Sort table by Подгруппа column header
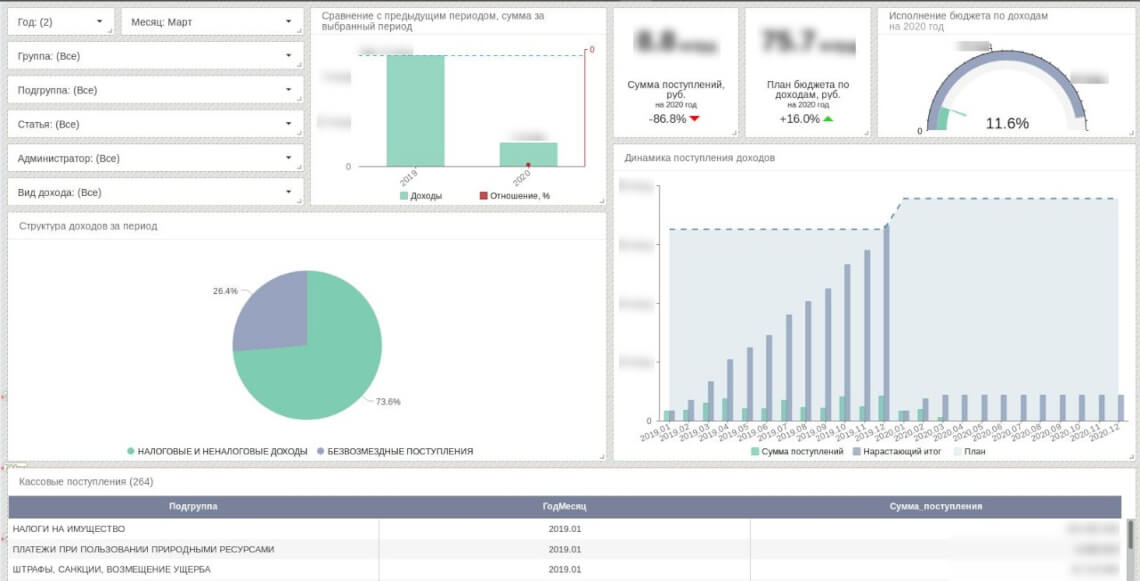The height and width of the screenshot is (581, 1140). 193,506
